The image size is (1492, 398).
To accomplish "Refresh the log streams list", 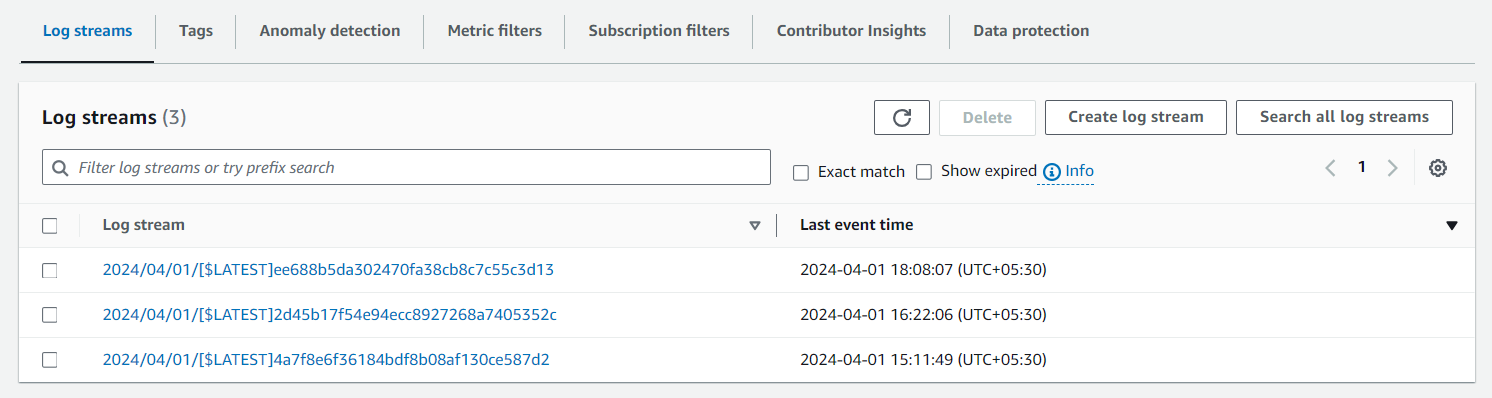I will (902, 117).
